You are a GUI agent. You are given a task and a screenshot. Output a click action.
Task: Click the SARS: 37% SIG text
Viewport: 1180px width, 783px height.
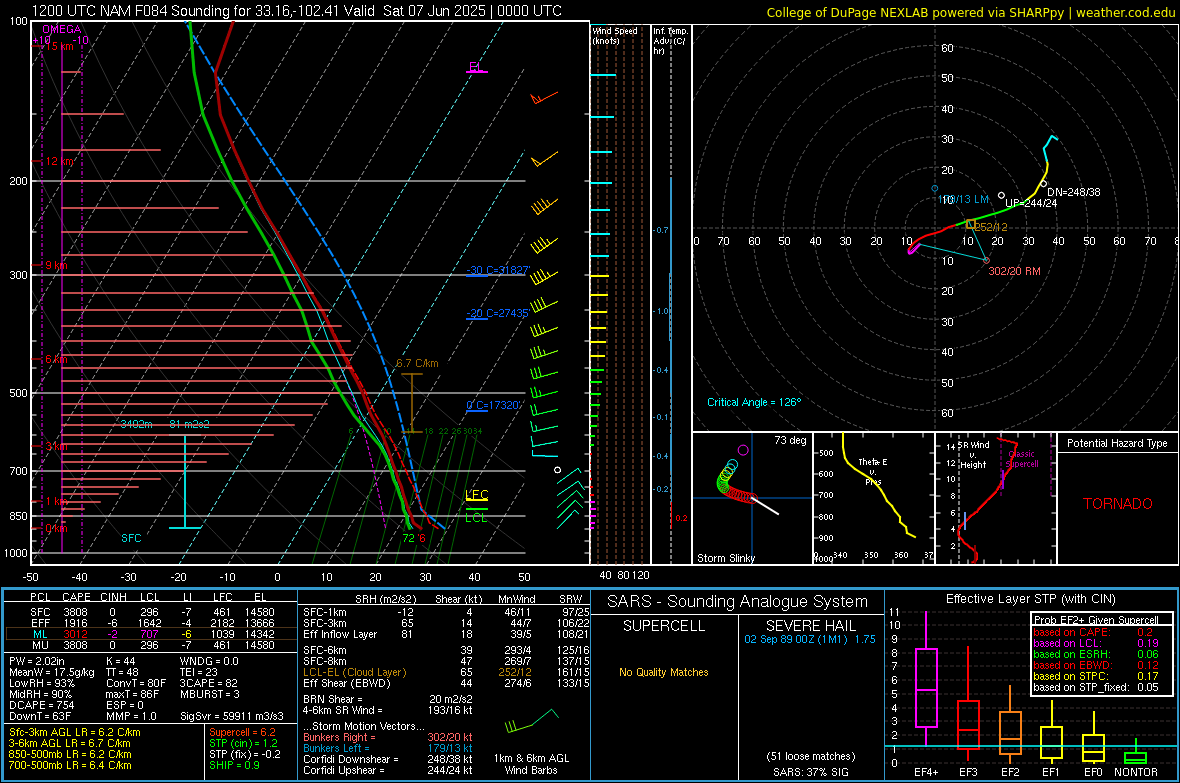(810, 772)
